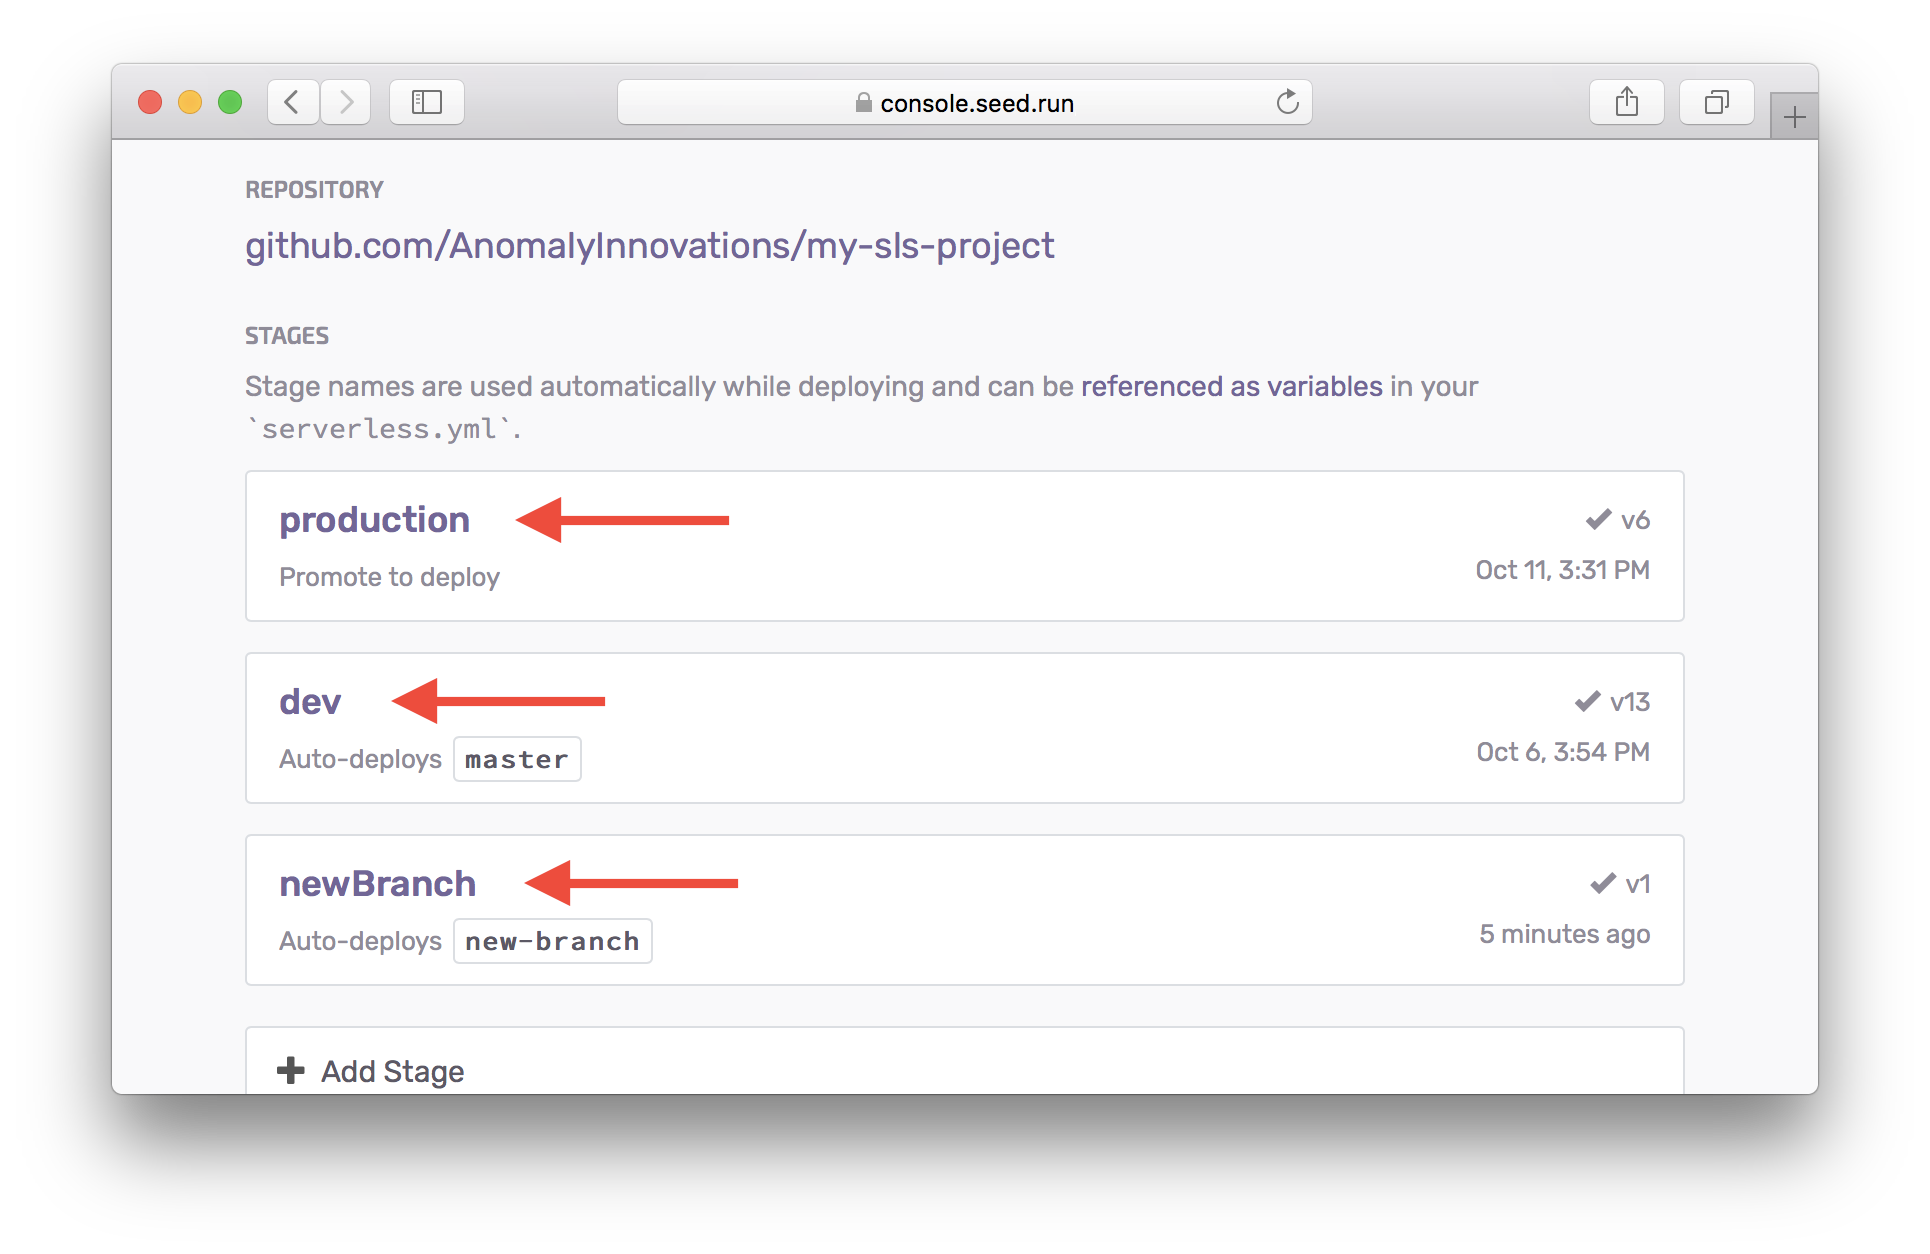This screenshot has width=1930, height=1254.
Task: Open the Safari share menu
Action: (1626, 102)
